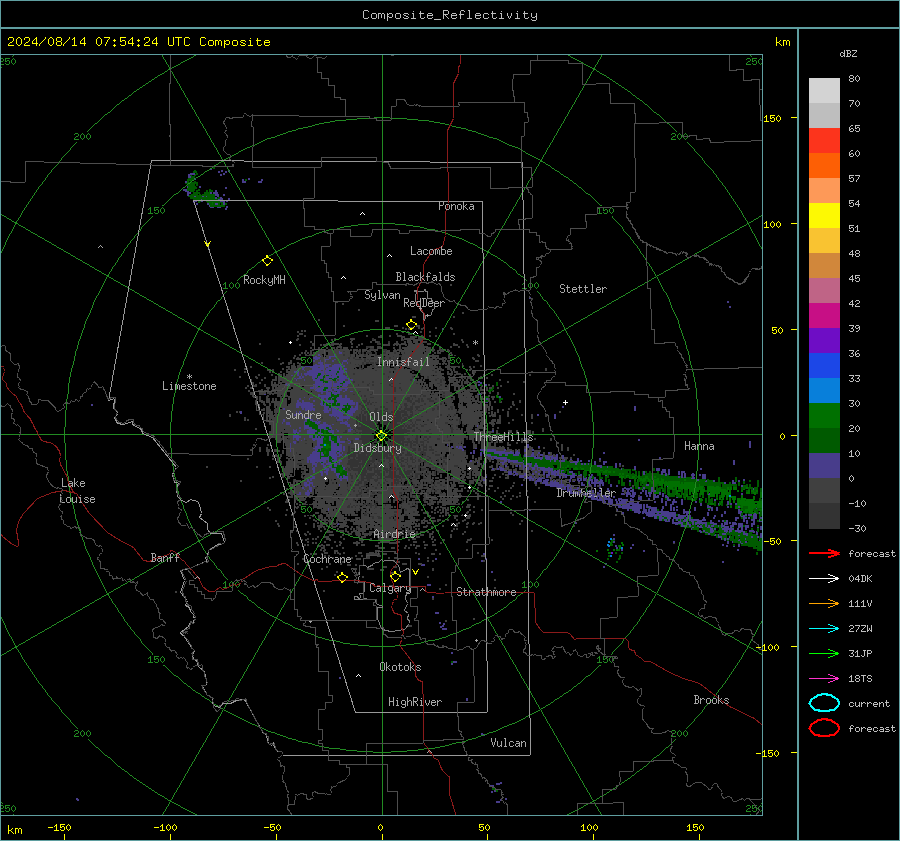Click the Strathmore label

(x=486, y=592)
